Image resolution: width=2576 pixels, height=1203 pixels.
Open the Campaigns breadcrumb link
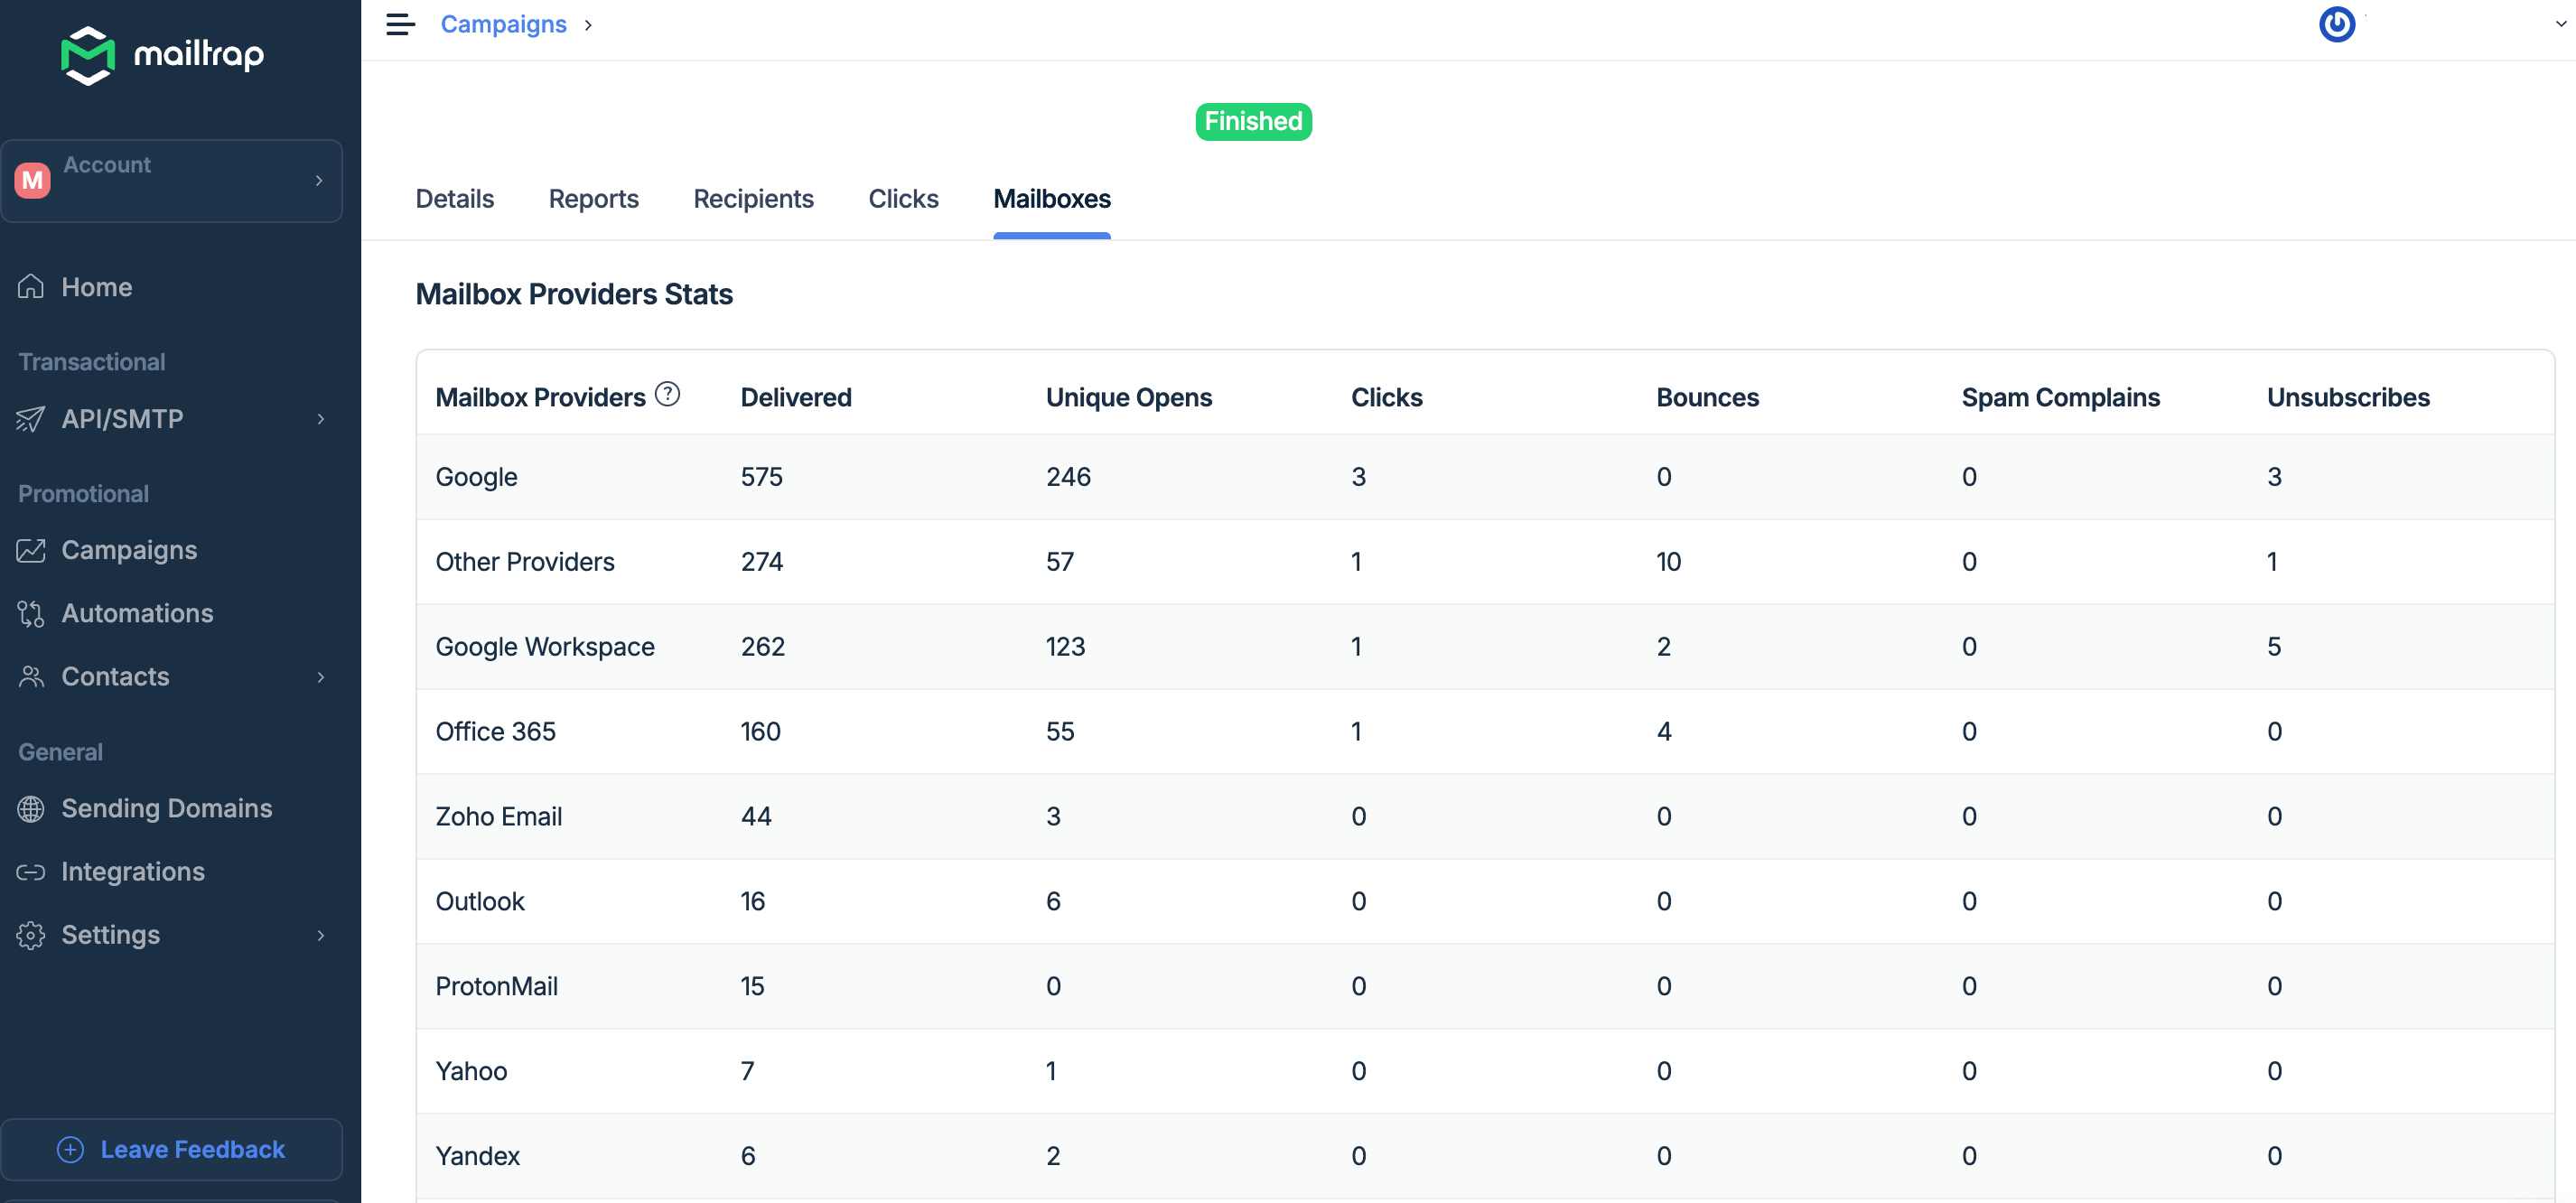(503, 24)
